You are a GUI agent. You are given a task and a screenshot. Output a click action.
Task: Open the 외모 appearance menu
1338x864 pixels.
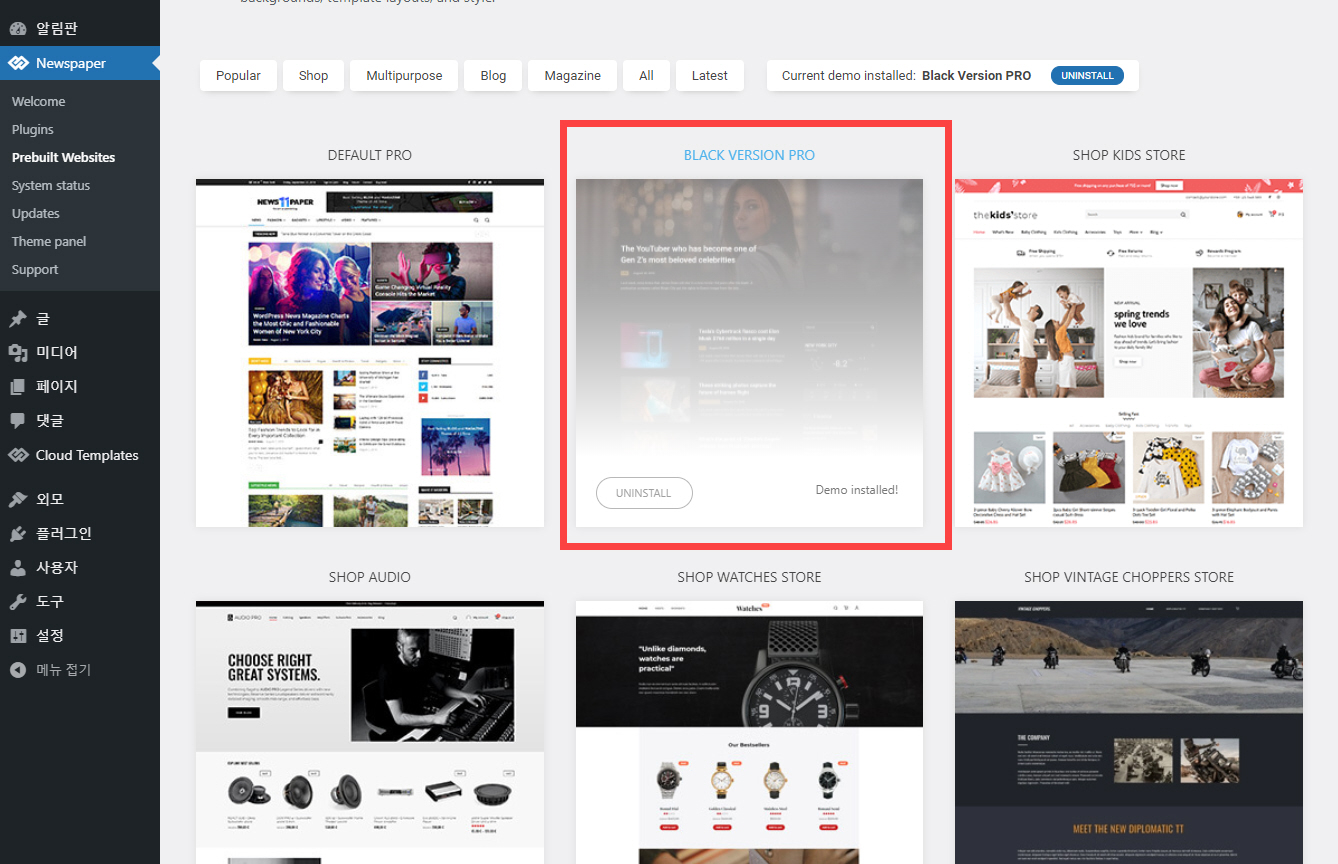[80, 499]
